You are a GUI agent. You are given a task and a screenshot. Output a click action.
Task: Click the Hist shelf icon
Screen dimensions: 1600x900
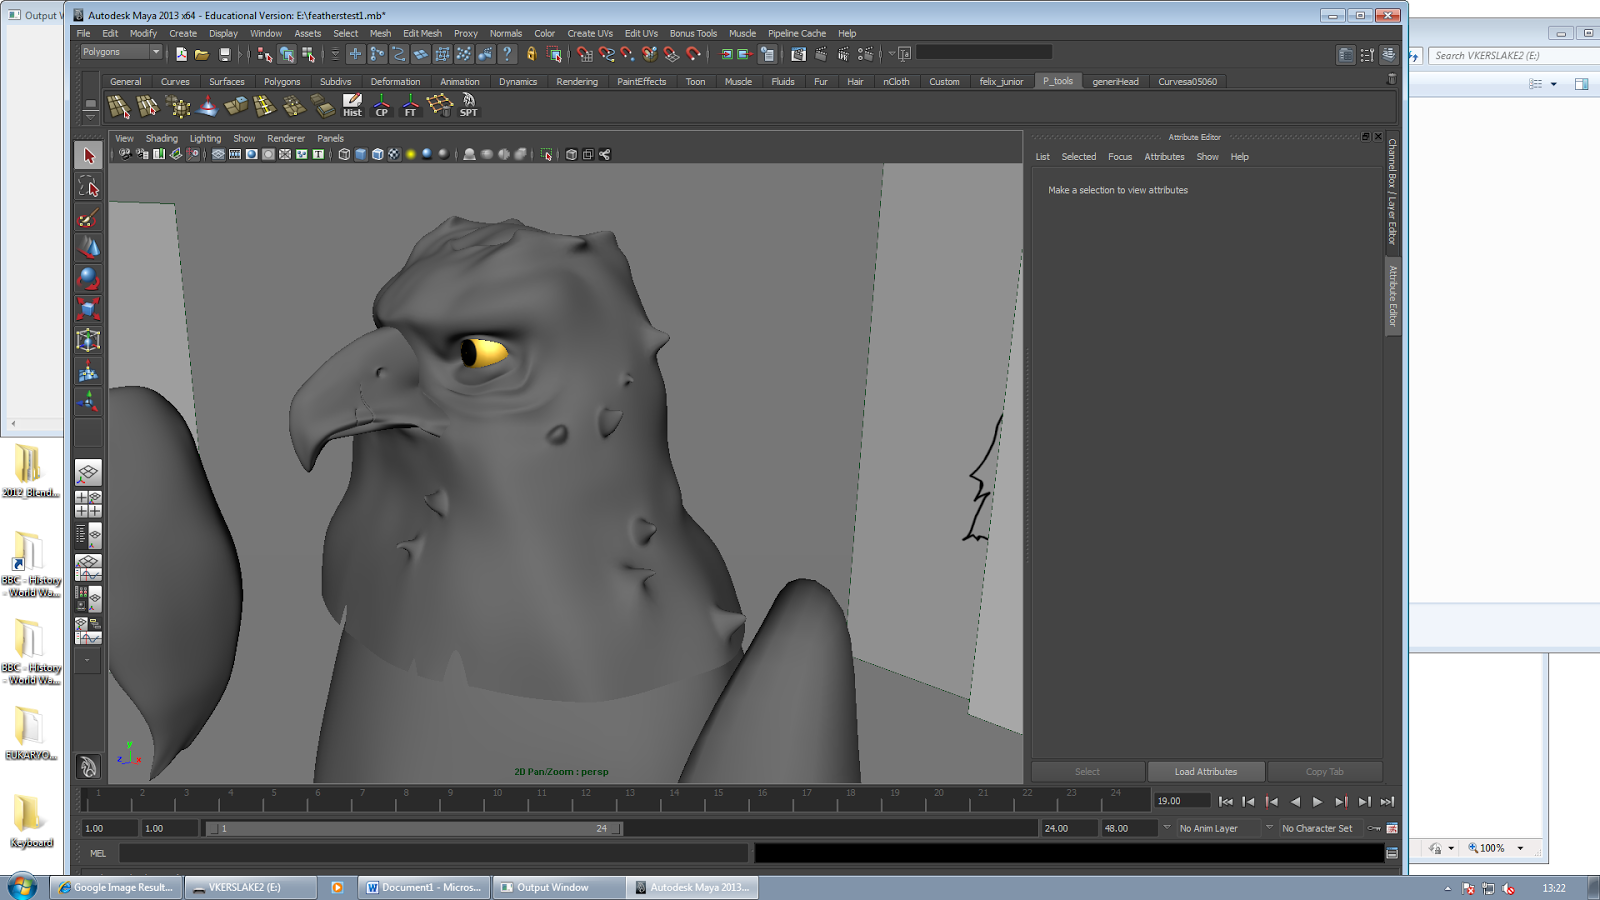[x=352, y=105]
